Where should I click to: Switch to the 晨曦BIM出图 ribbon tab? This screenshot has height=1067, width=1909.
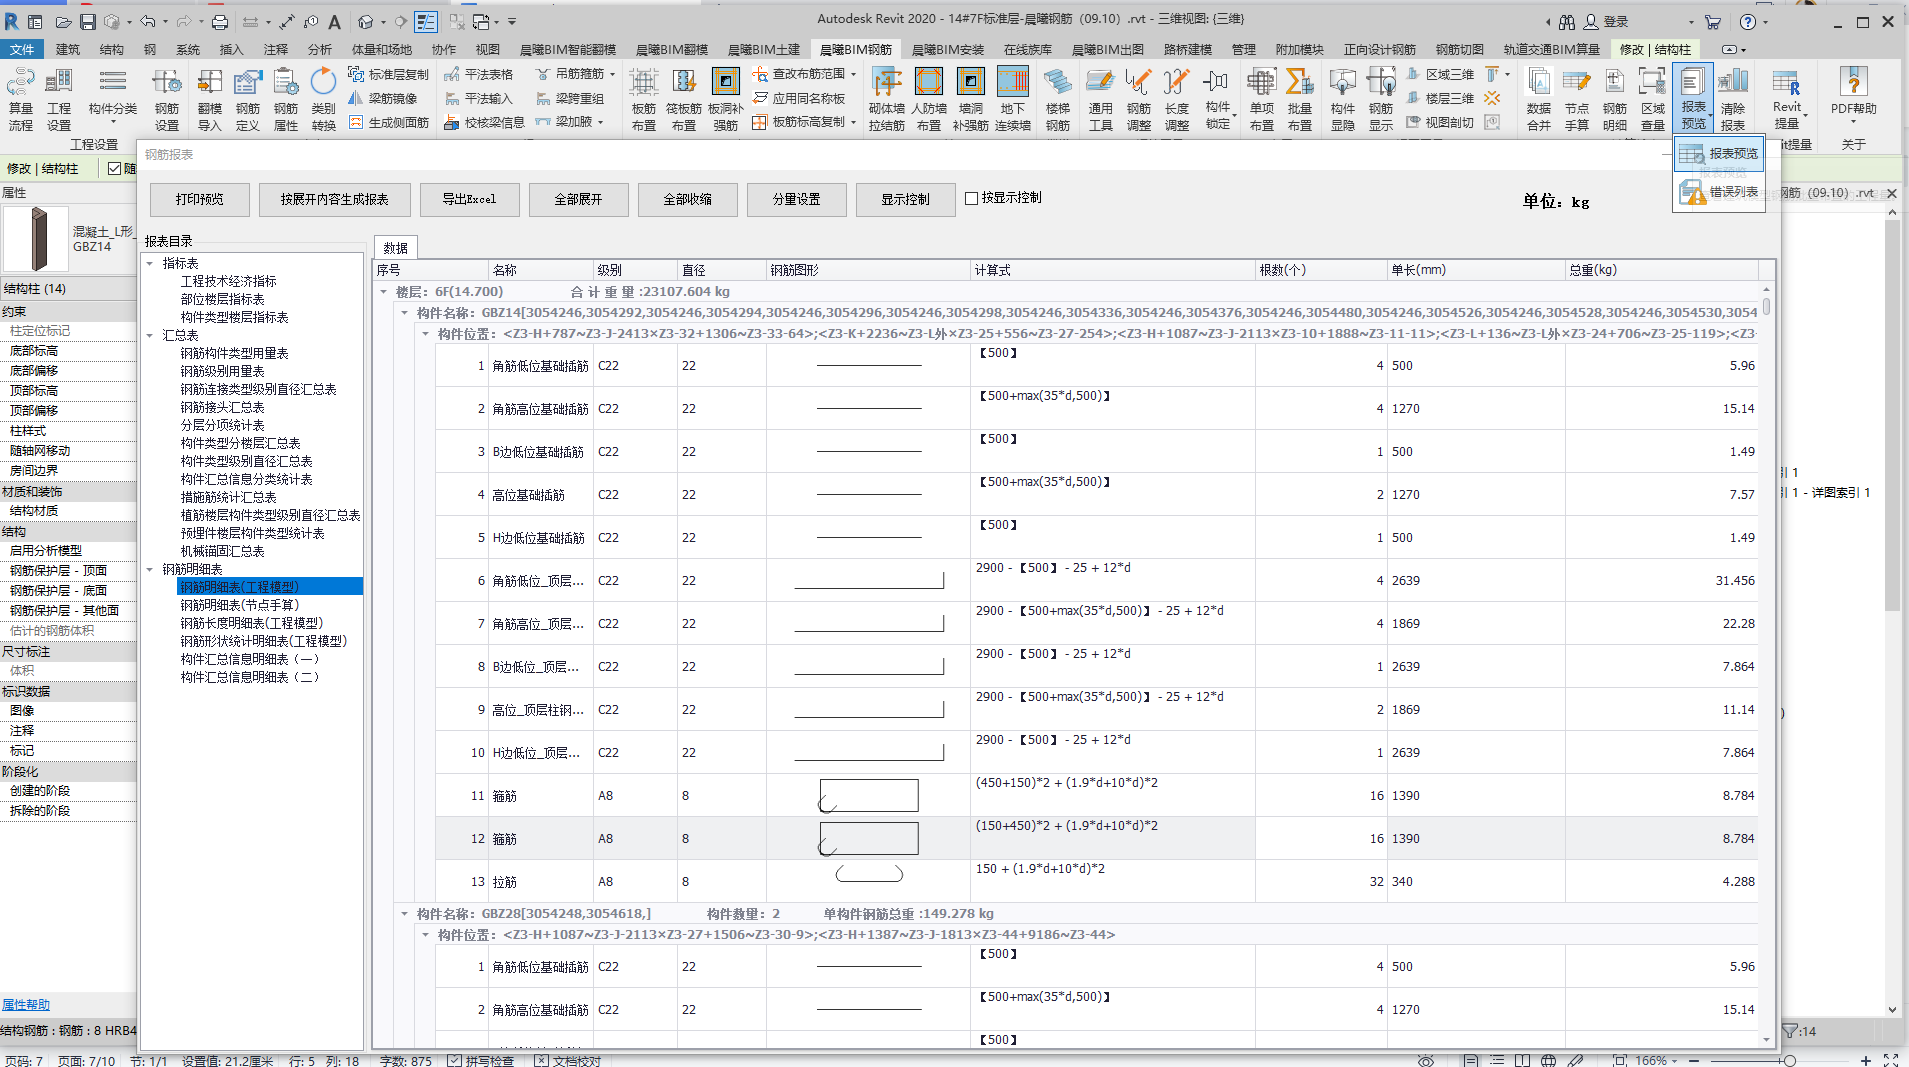pos(1108,49)
